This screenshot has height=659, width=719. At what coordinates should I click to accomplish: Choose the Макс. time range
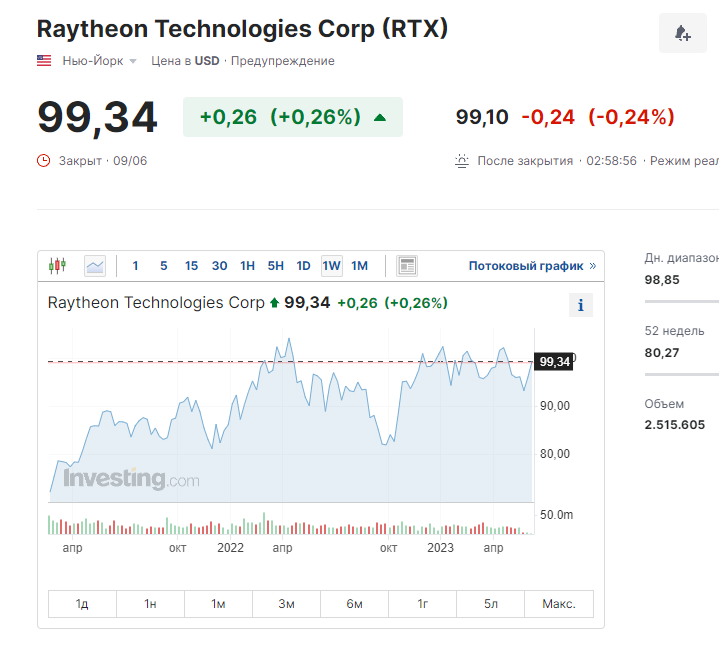point(559,604)
